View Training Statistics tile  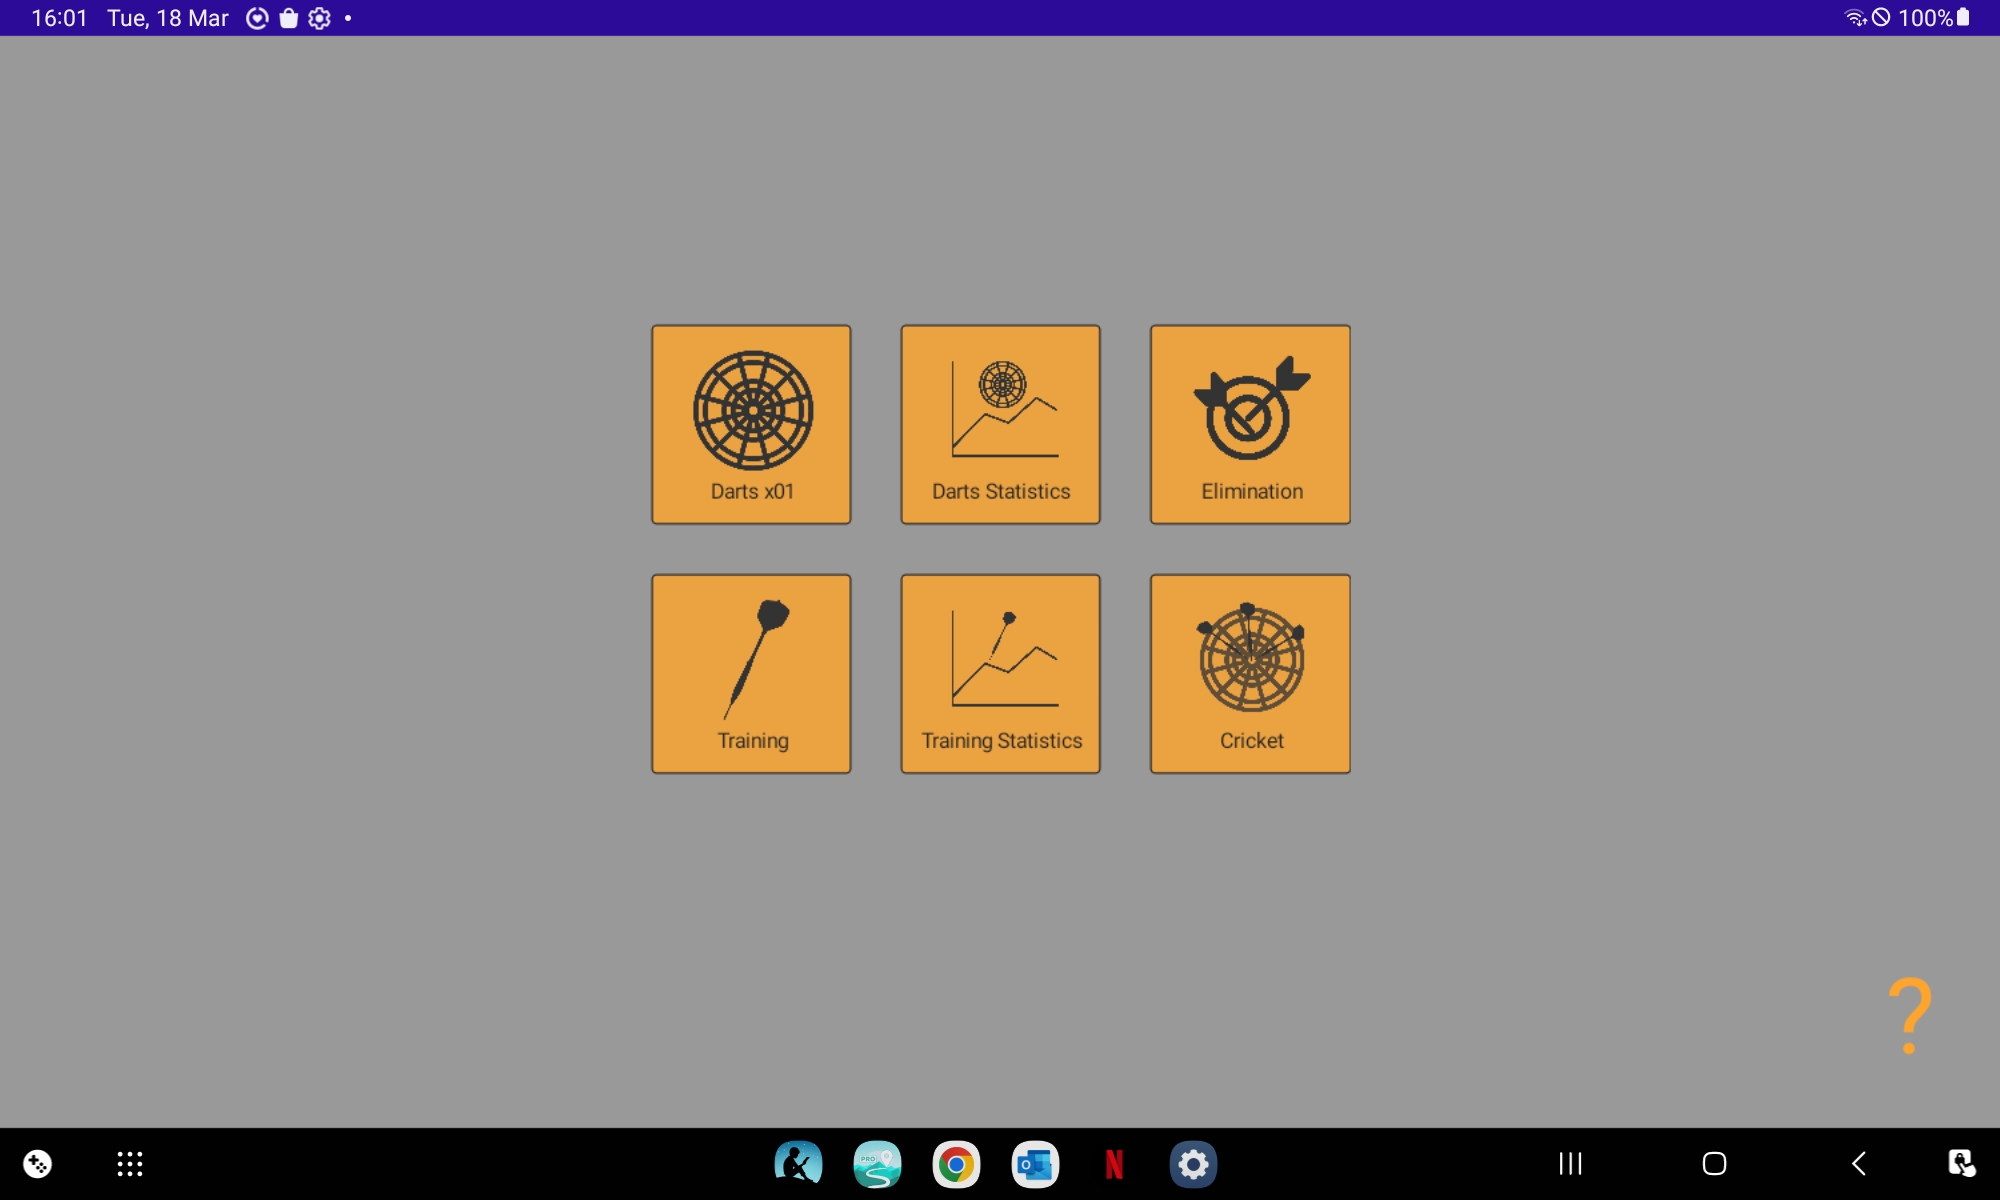1000,673
